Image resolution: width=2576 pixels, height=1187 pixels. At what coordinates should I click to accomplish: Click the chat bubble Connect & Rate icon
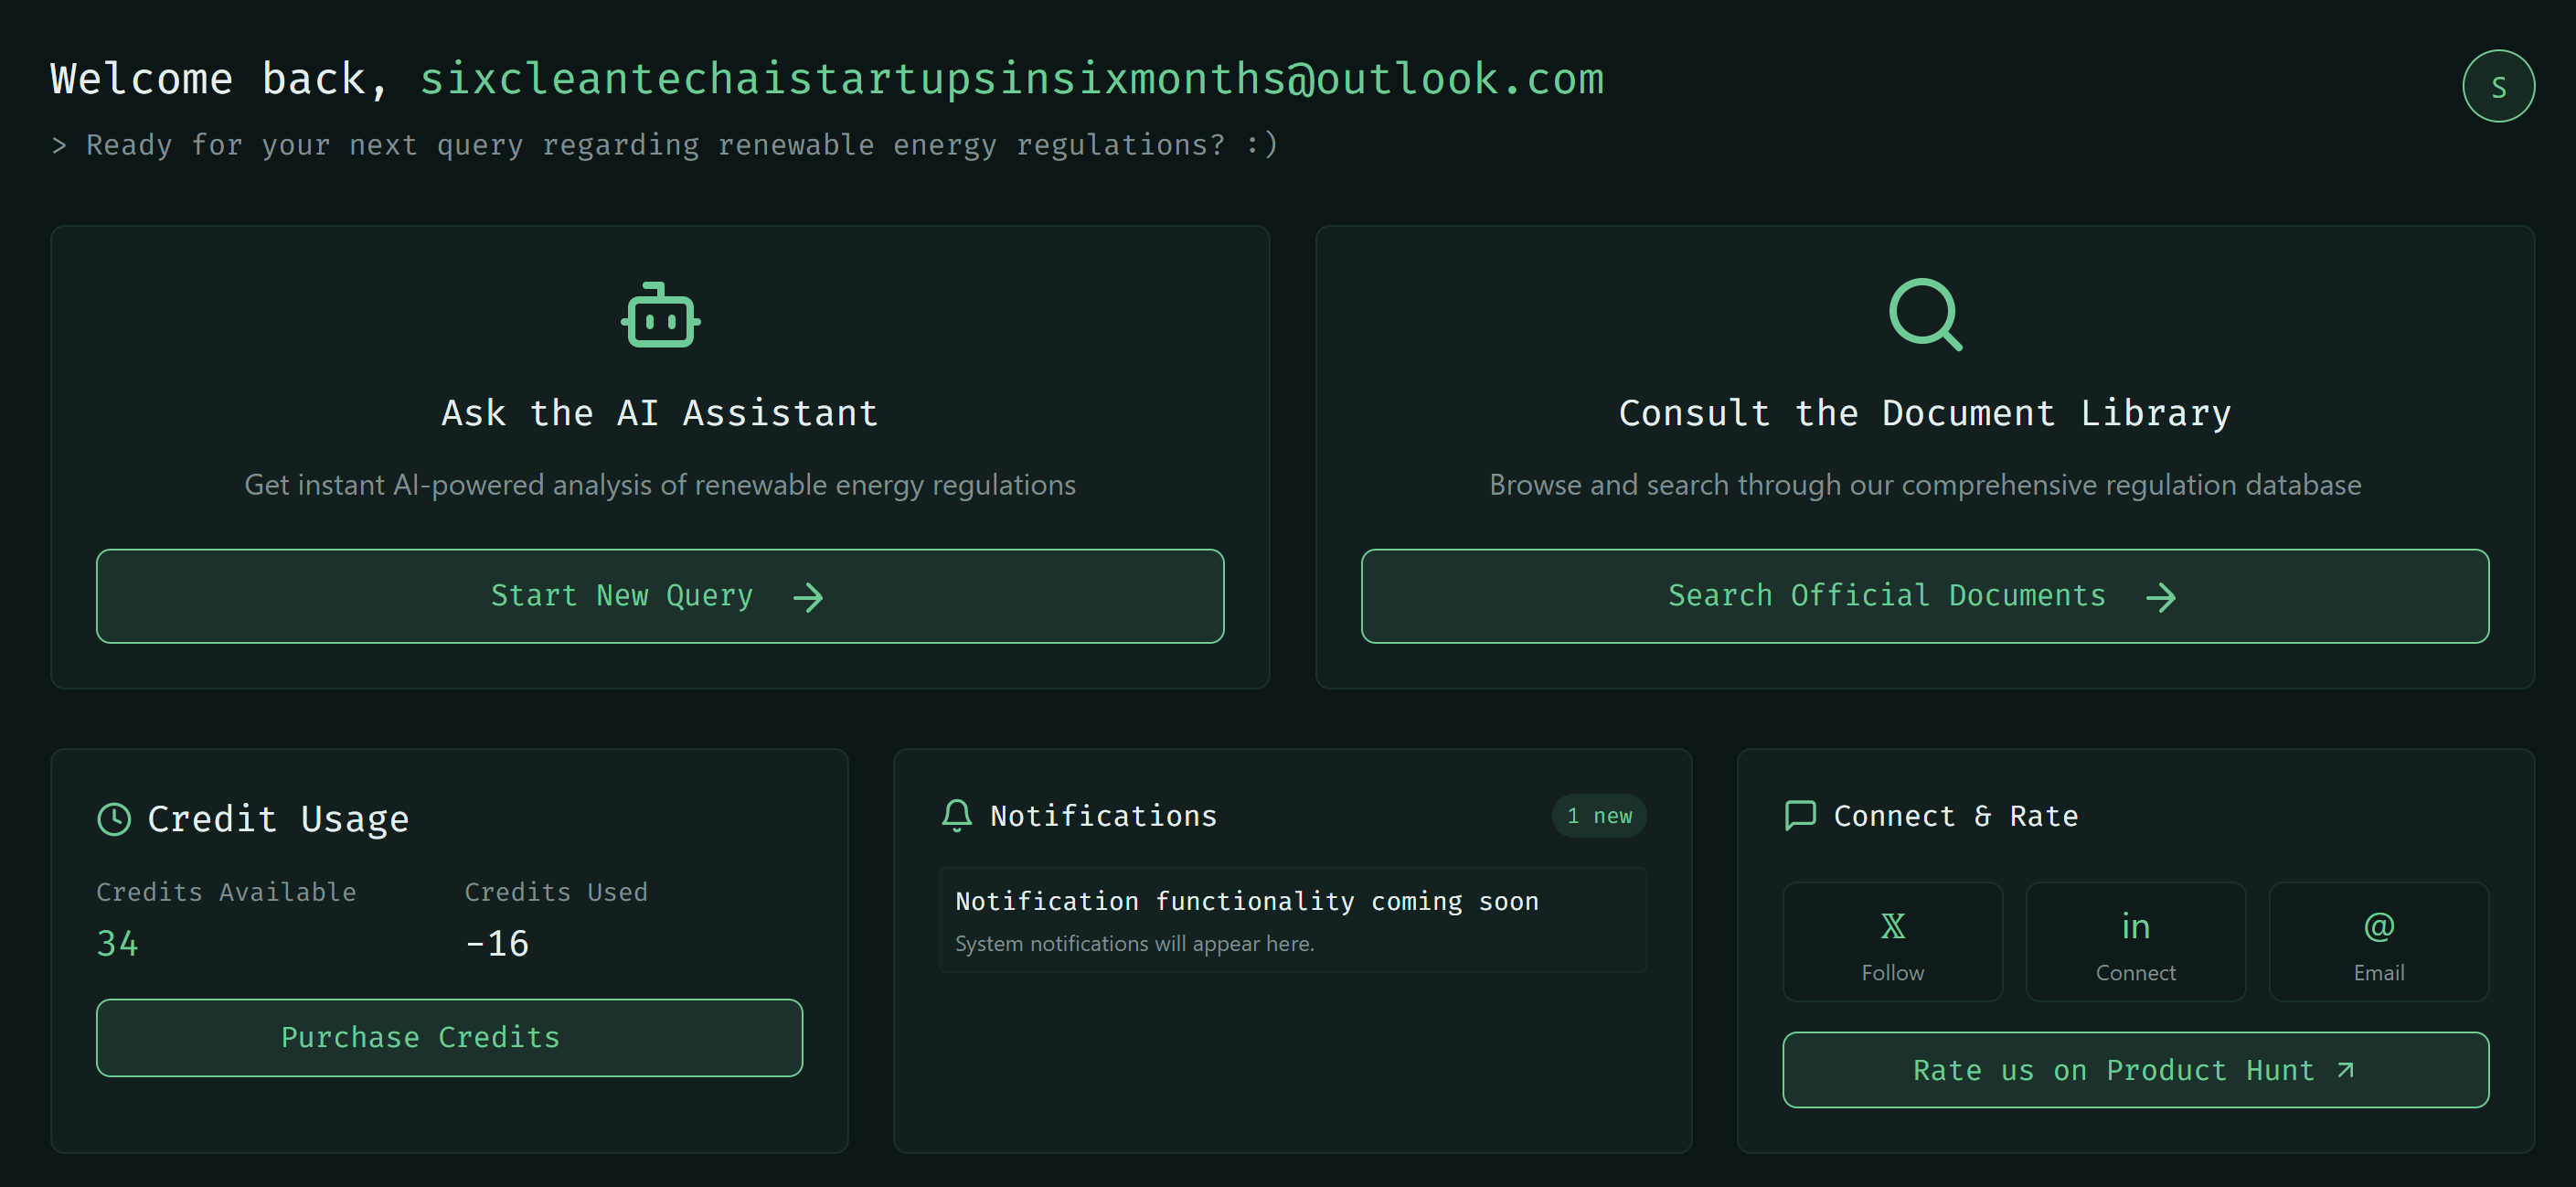[1799, 816]
